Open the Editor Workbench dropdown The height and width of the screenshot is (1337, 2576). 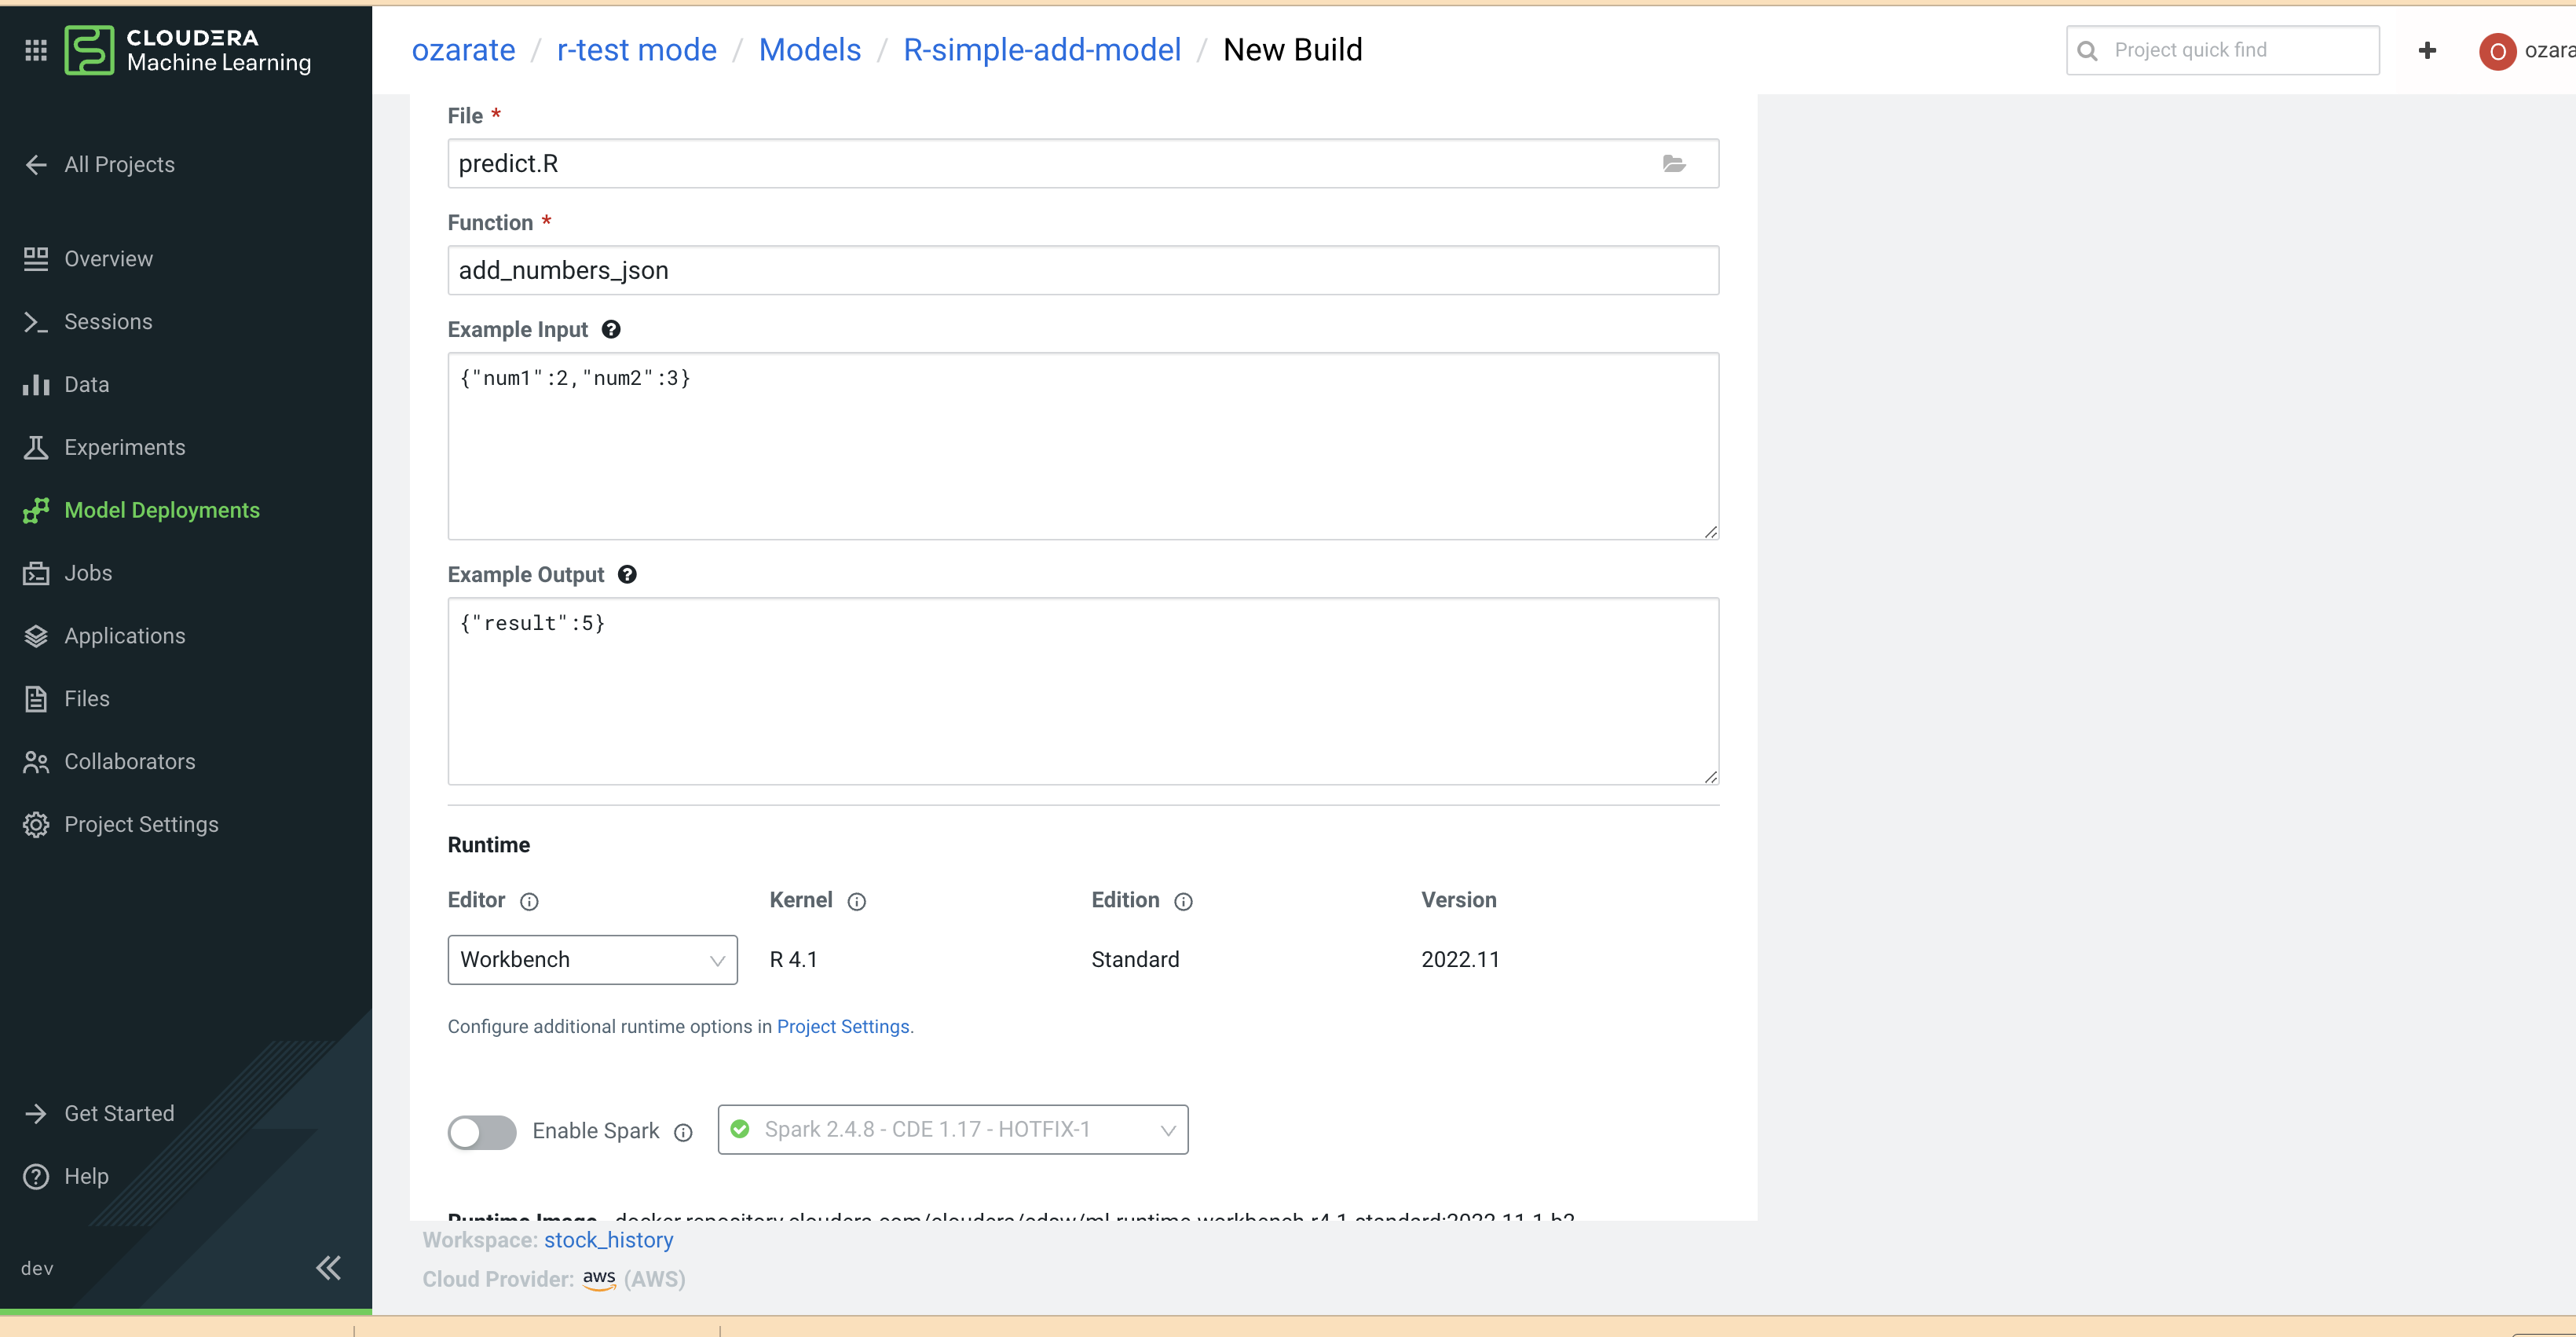tap(592, 959)
